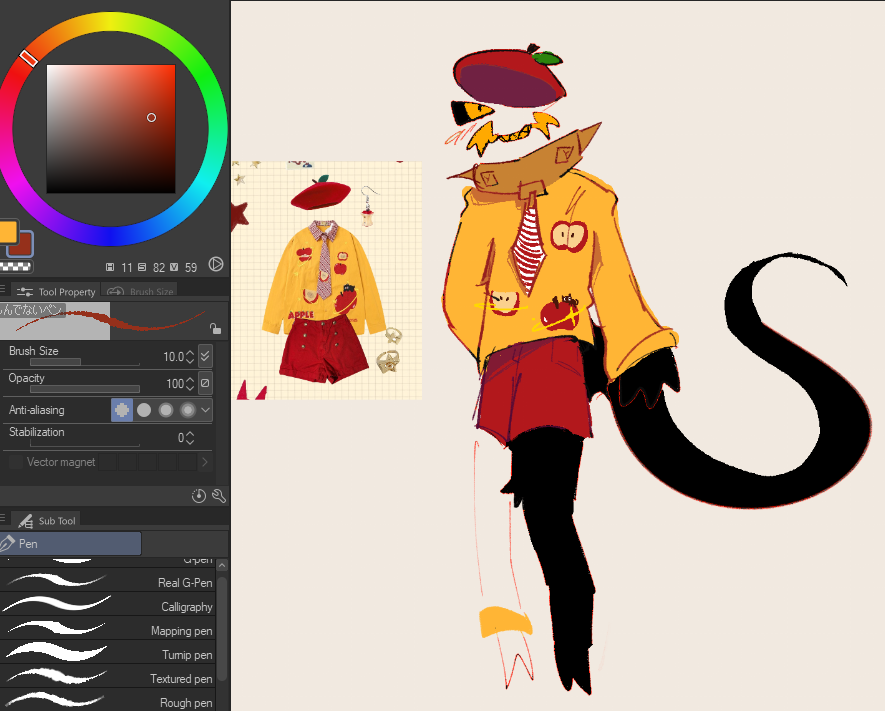
Task: Open Opacity dynamics settings button
Action: point(205,383)
